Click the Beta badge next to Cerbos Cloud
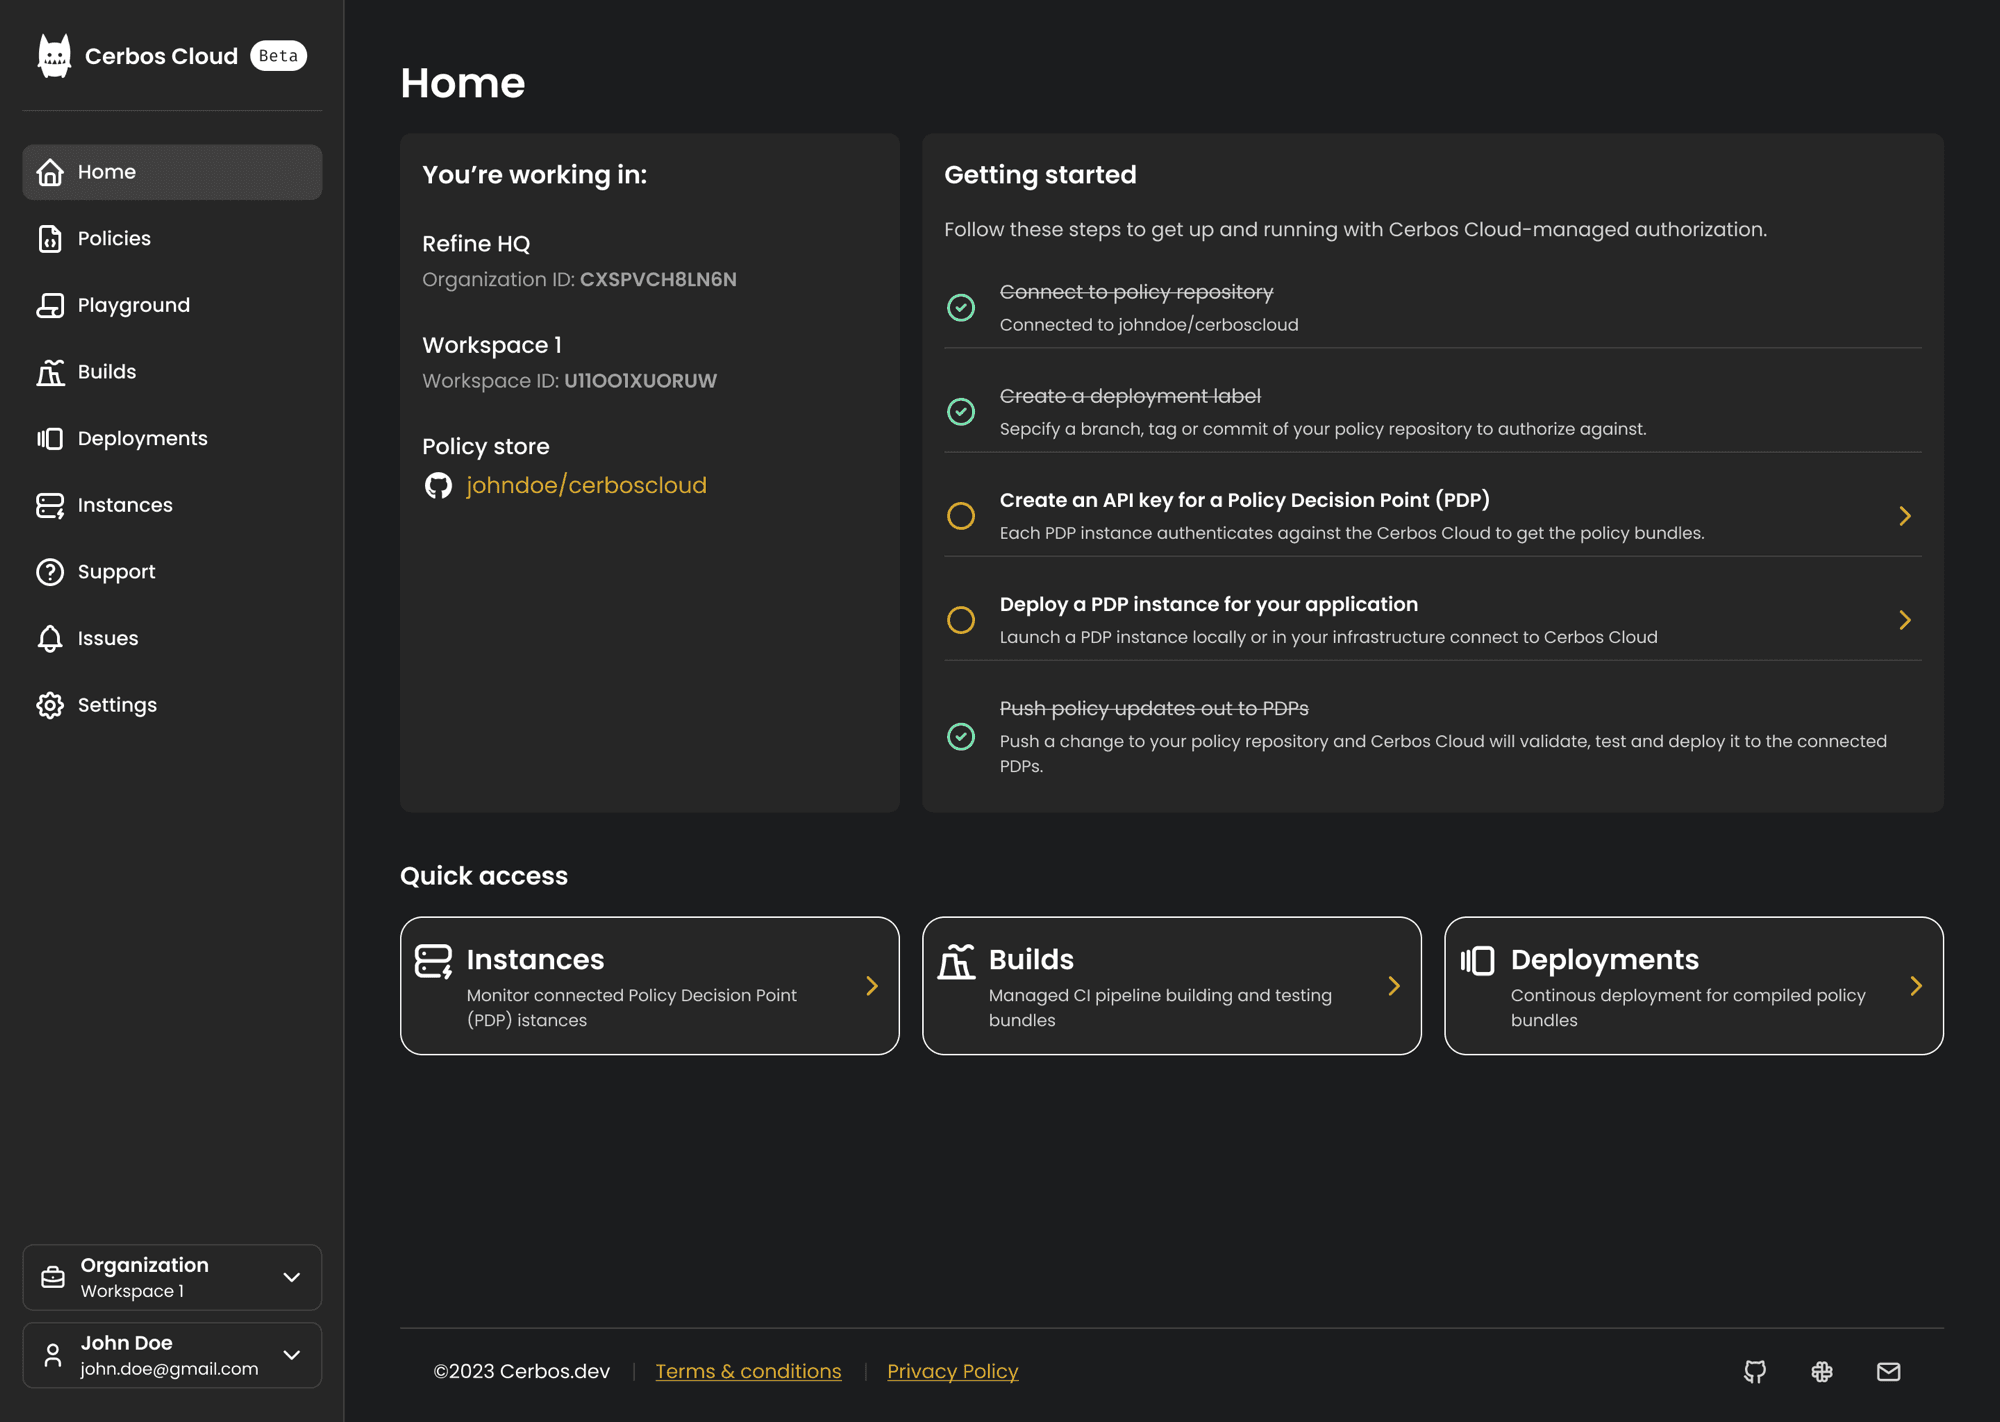 click(x=278, y=56)
